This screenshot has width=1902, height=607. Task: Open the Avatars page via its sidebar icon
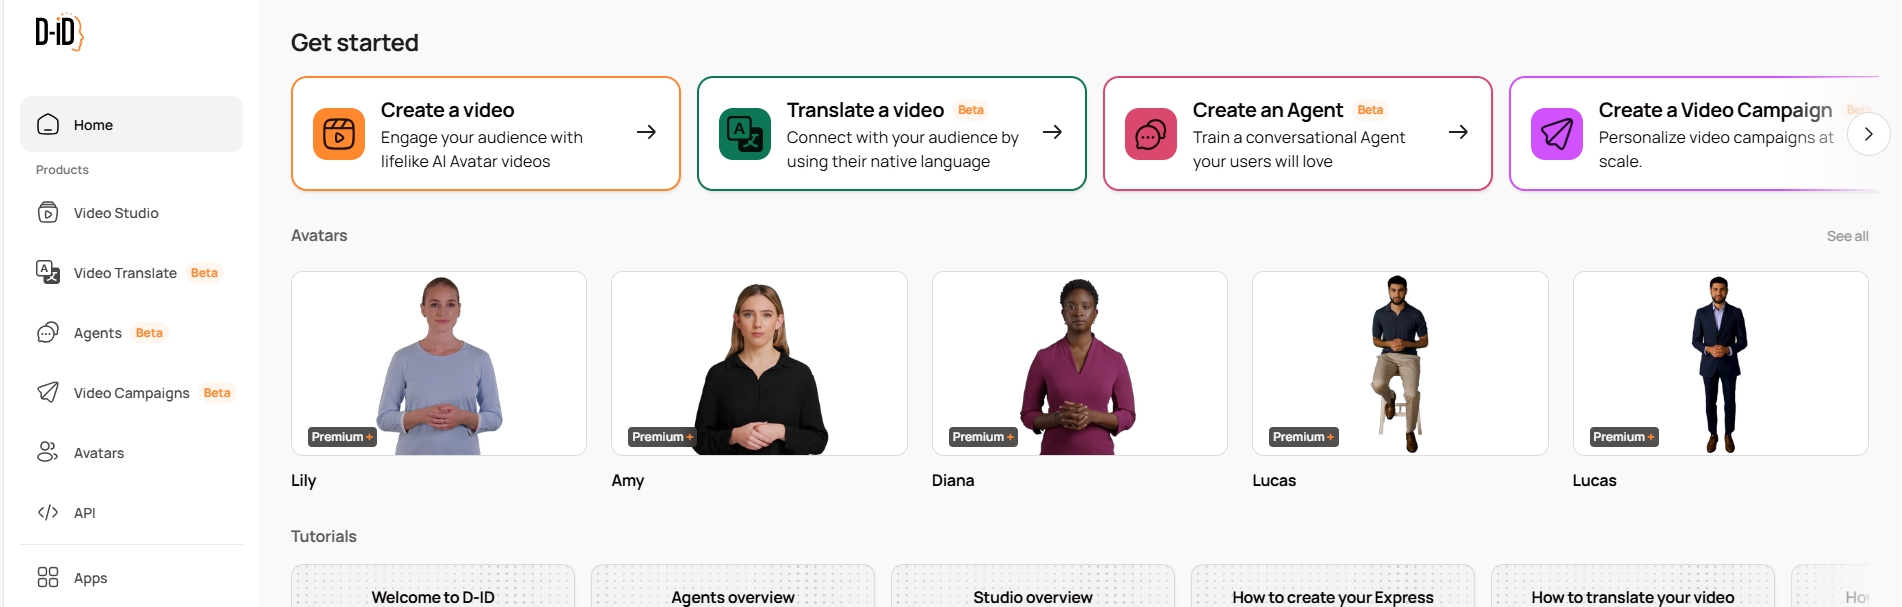[48, 452]
